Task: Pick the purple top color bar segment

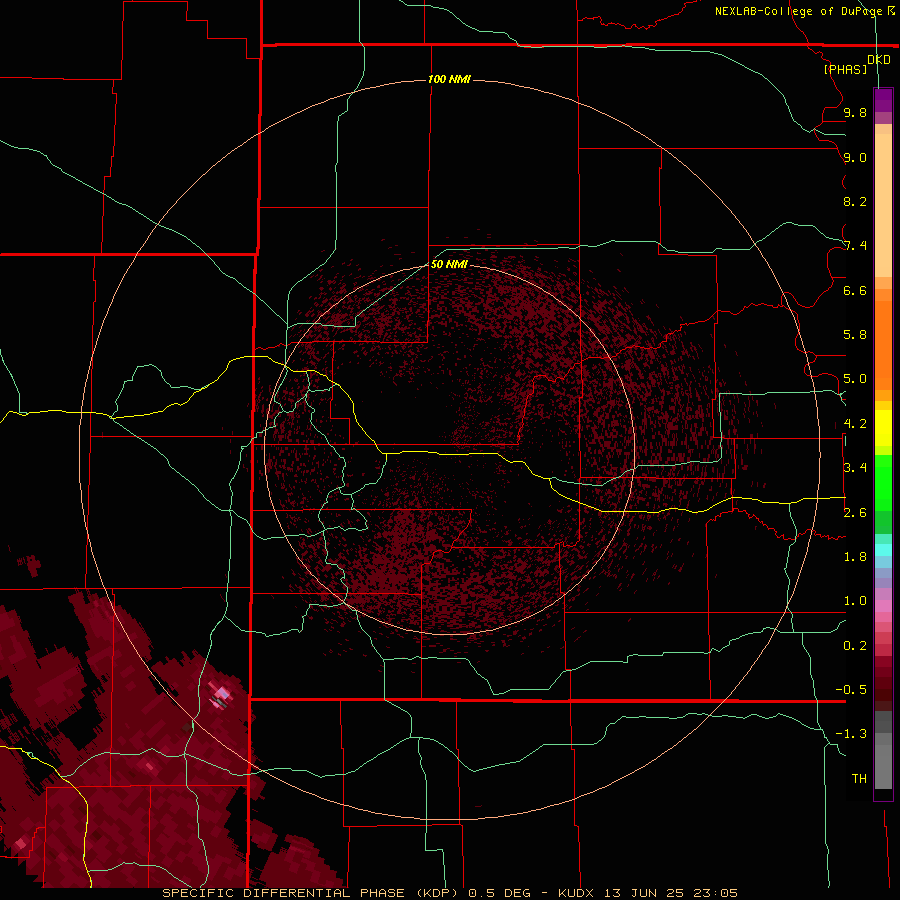Action: coord(883,100)
